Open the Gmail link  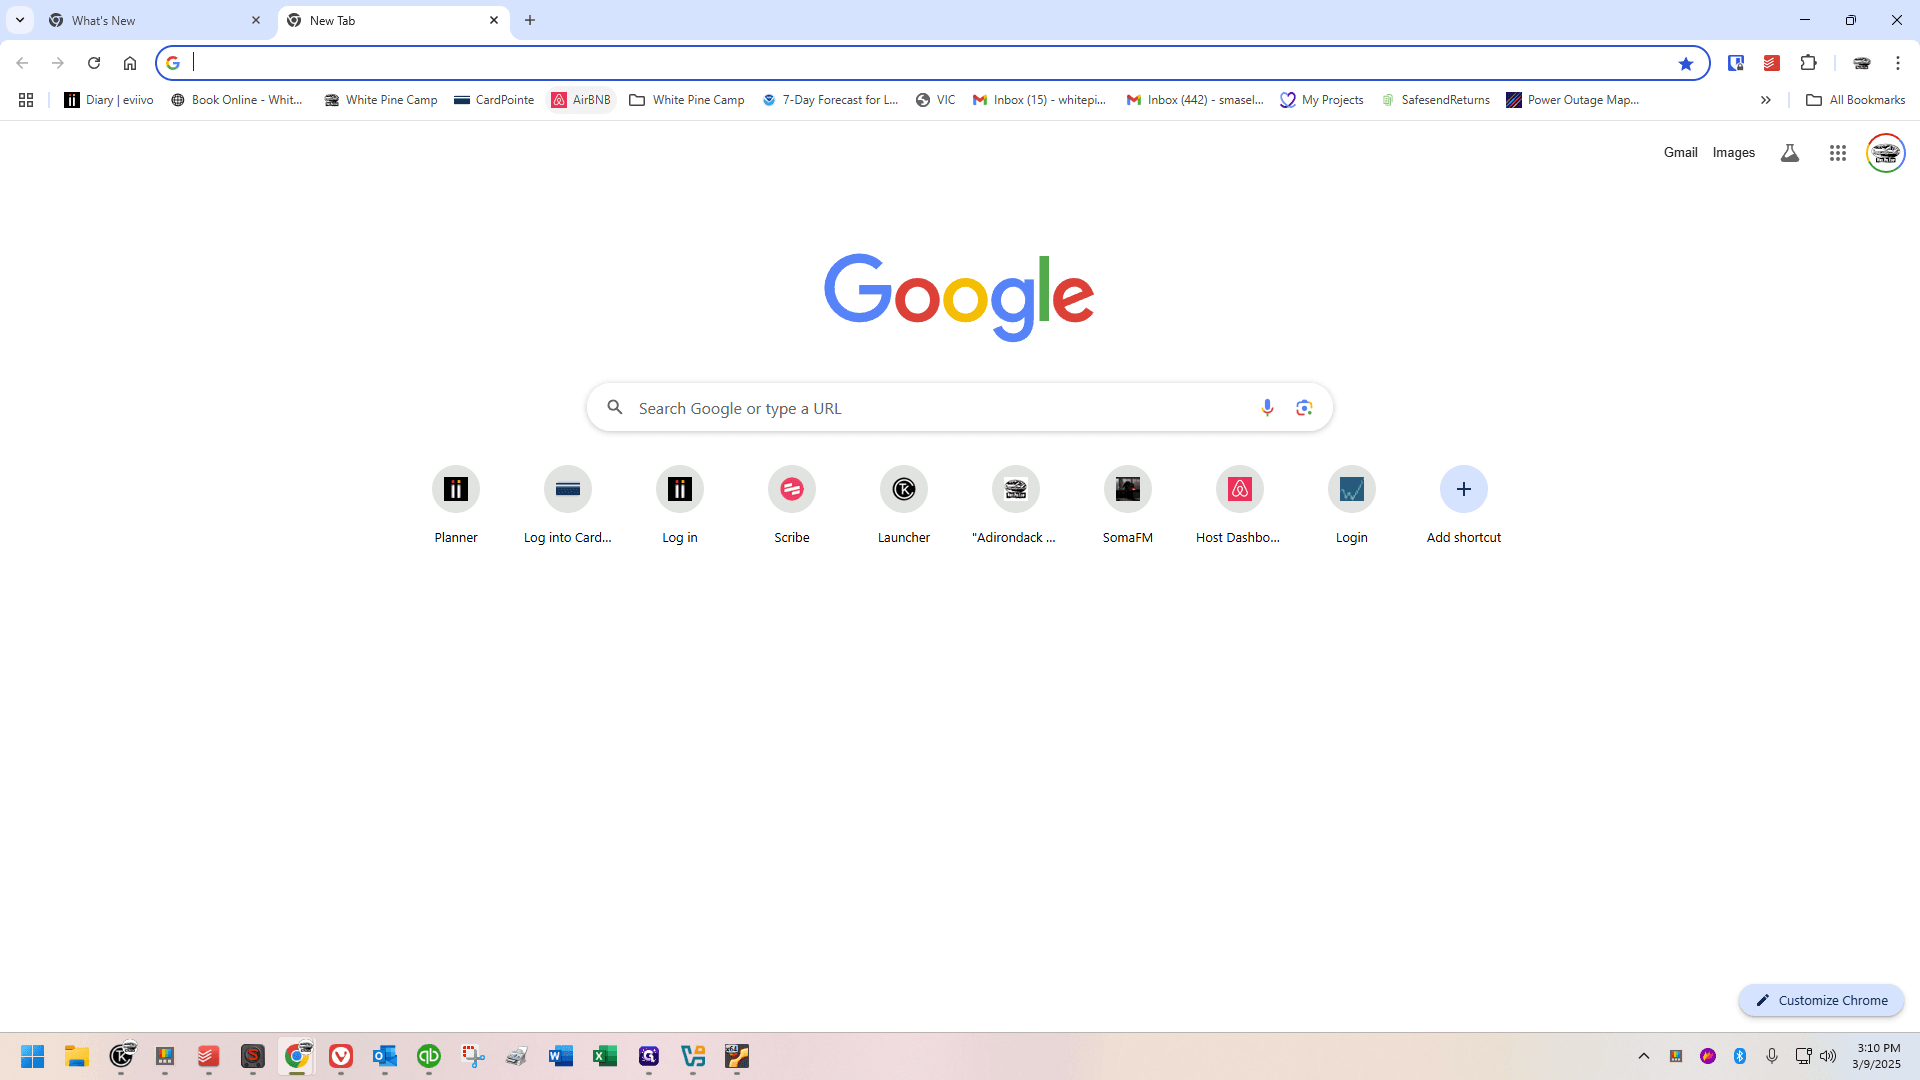[1681, 153]
